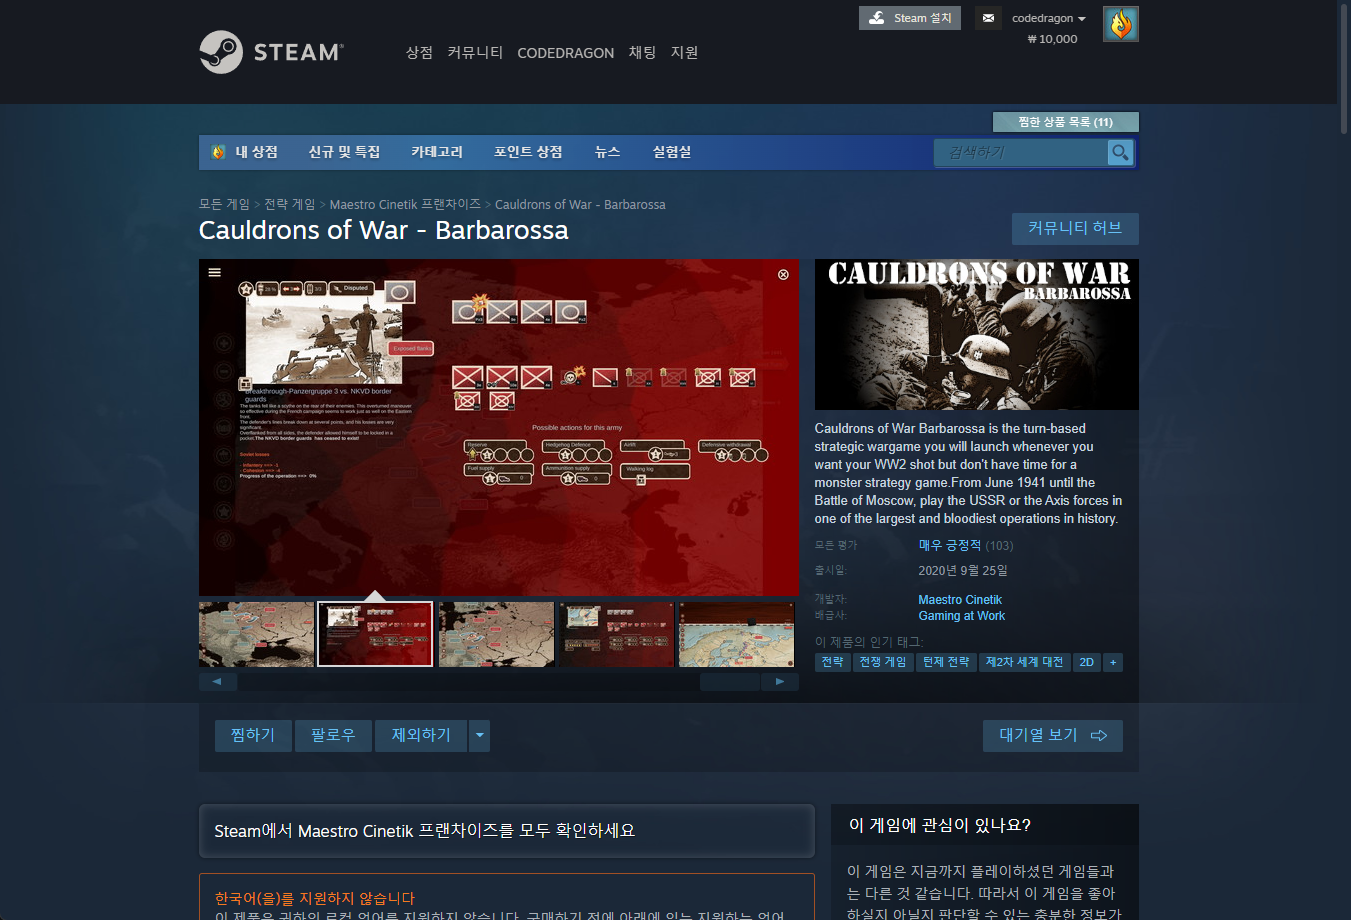Select the 전략 tag

pyautogui.click(x=832, y=662)
